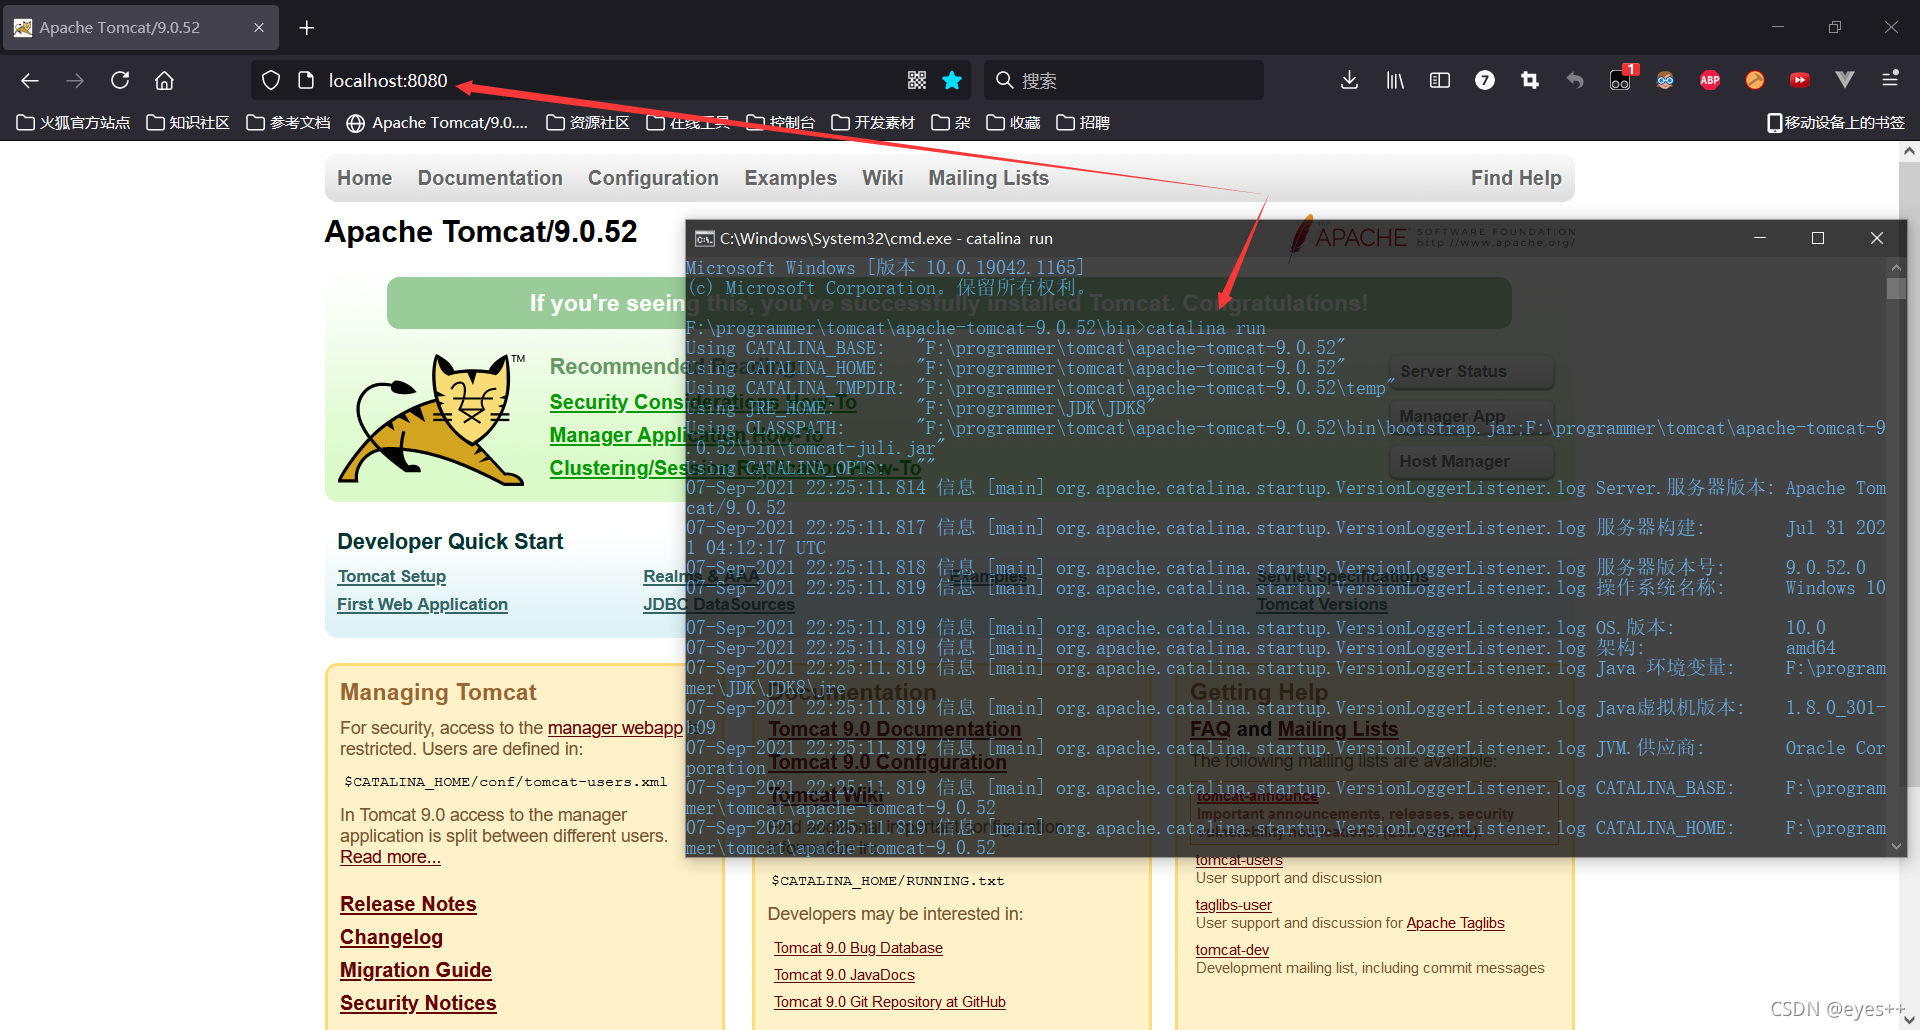Click the undo arrow toolbar icon

pos(1575,80)
